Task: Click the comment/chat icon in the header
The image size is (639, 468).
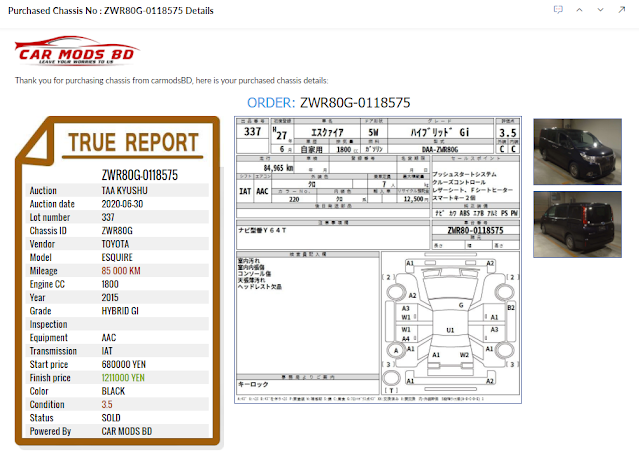Action: coord(558,9)
